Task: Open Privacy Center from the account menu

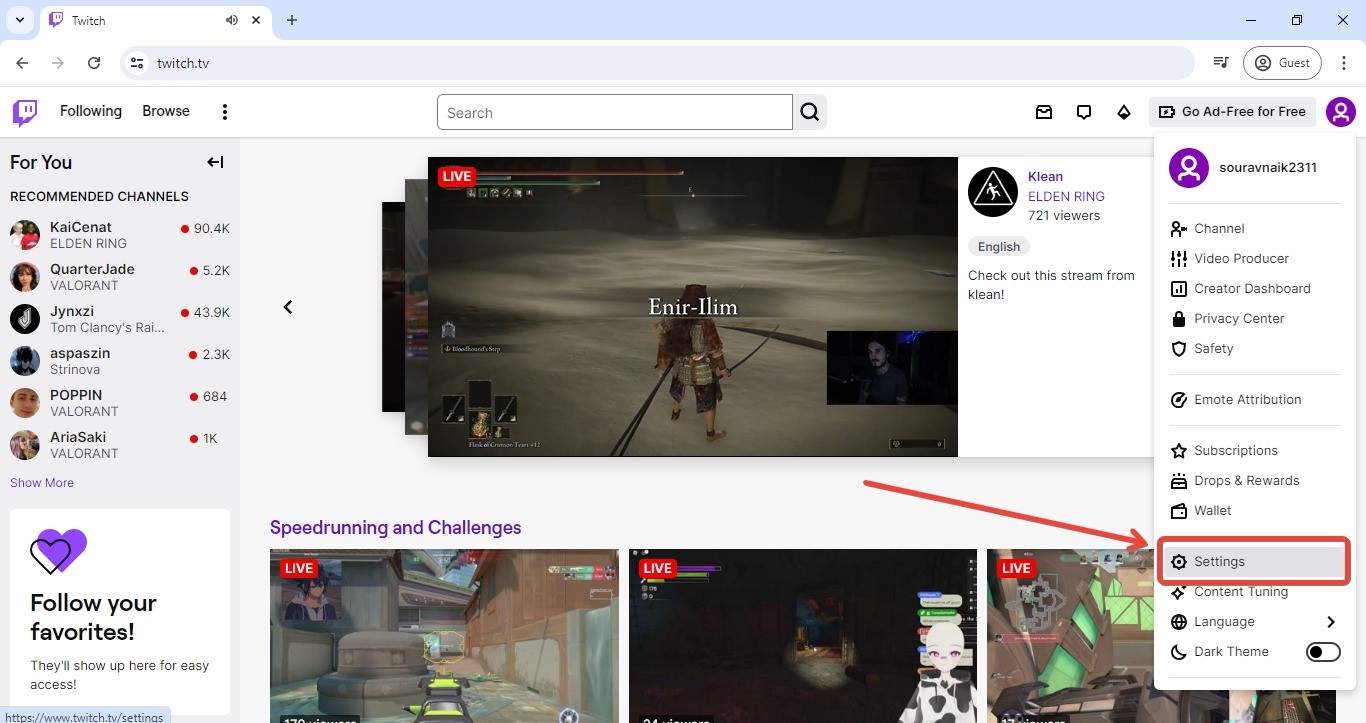Action: coord(1239,318)
